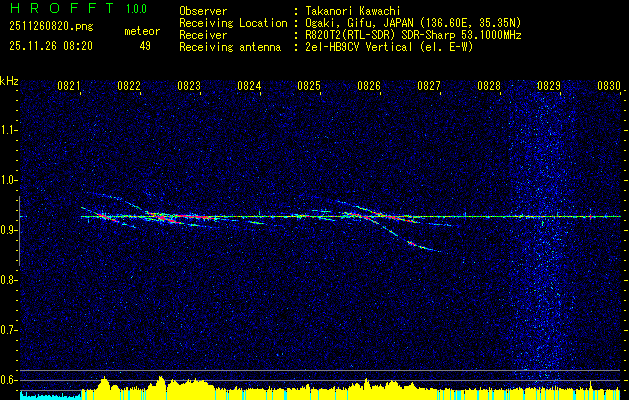
Task: Click the 1.1 kHz axis label
Action: 8,130
